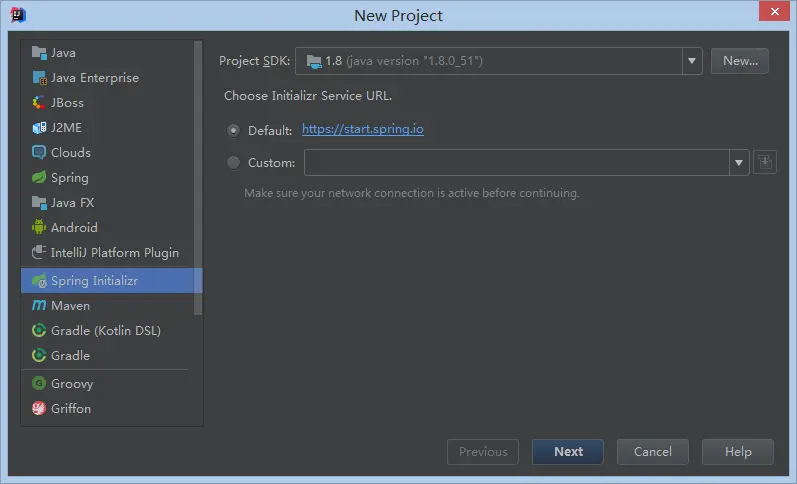Select Java project type

[x=107, y=52]
